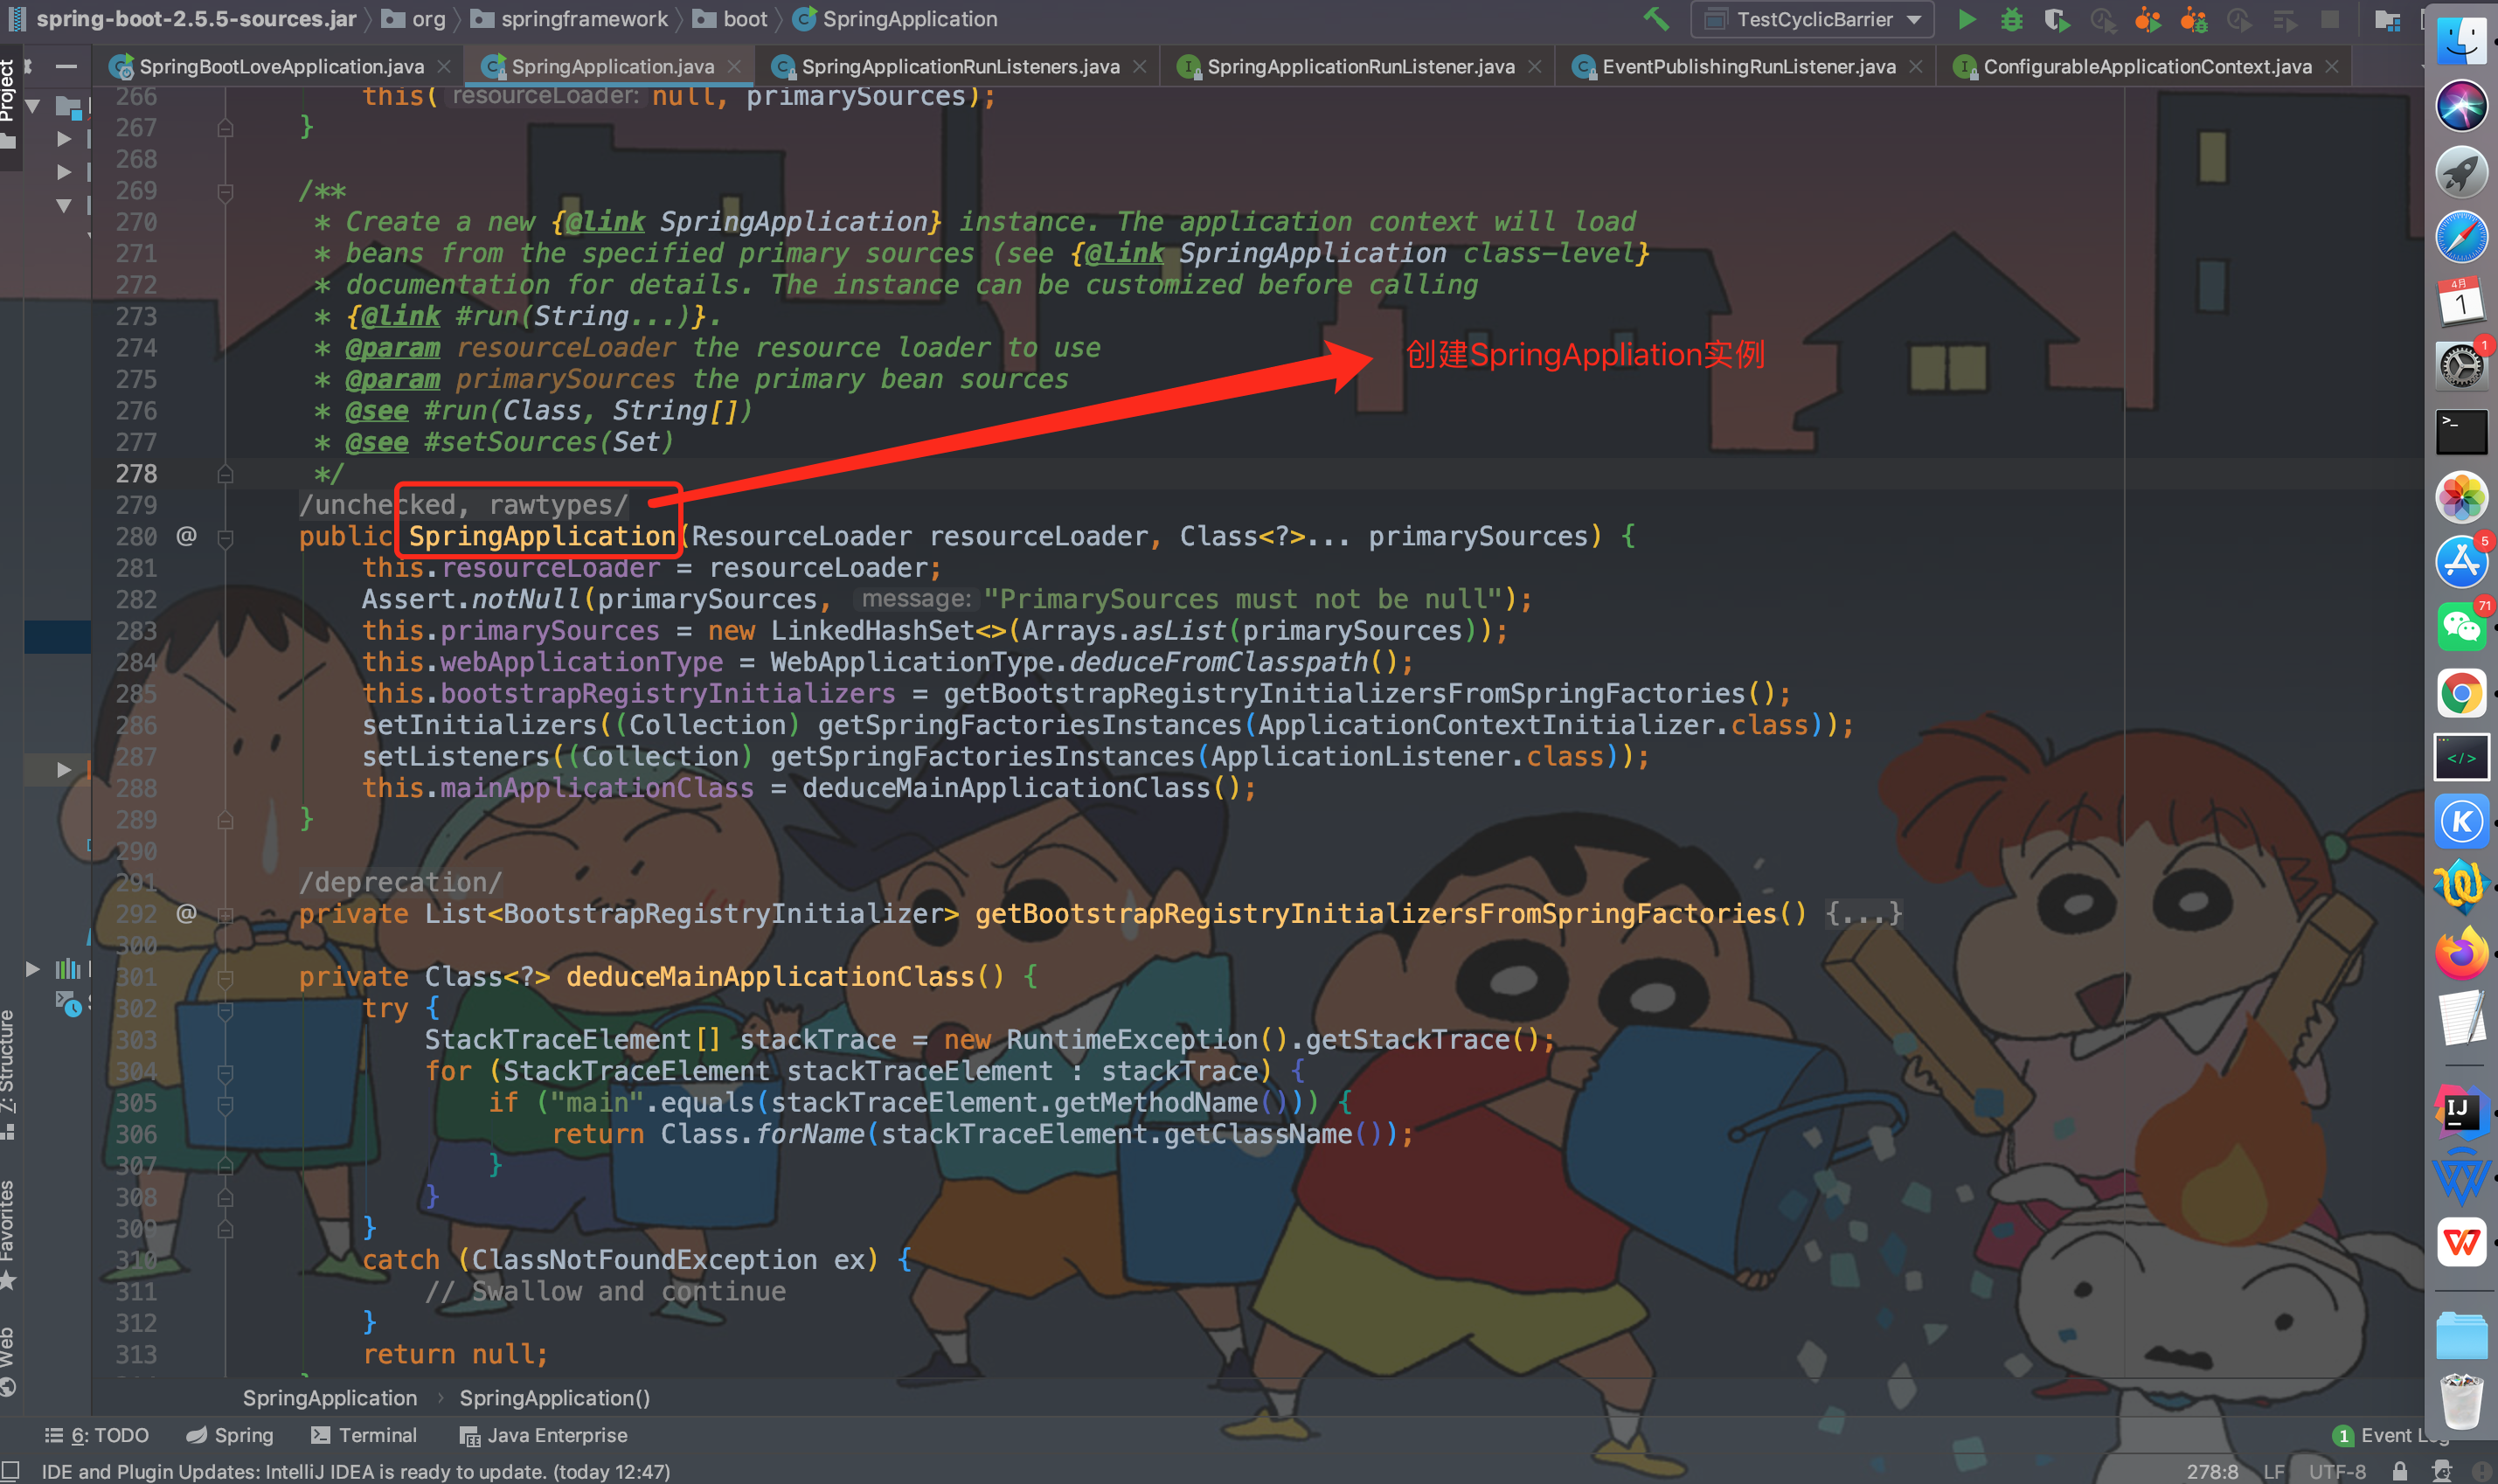Run TestCyclicBarrier with the green play icon
The width and height of the screenshot is (2498, 1484).
[1966, 19]
